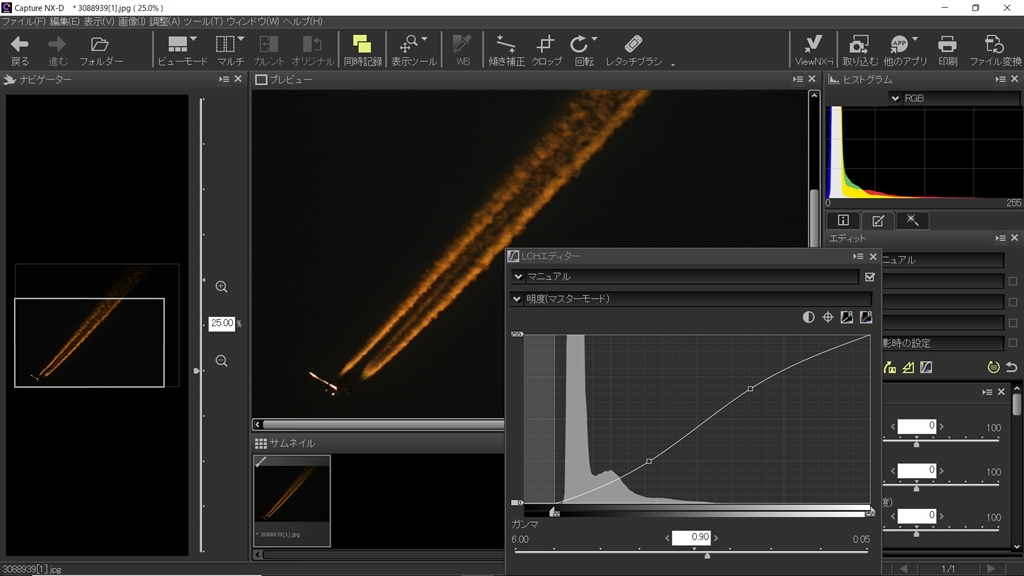Toggle the first checkbox in the Edit panel

[x=1012, y=281]
